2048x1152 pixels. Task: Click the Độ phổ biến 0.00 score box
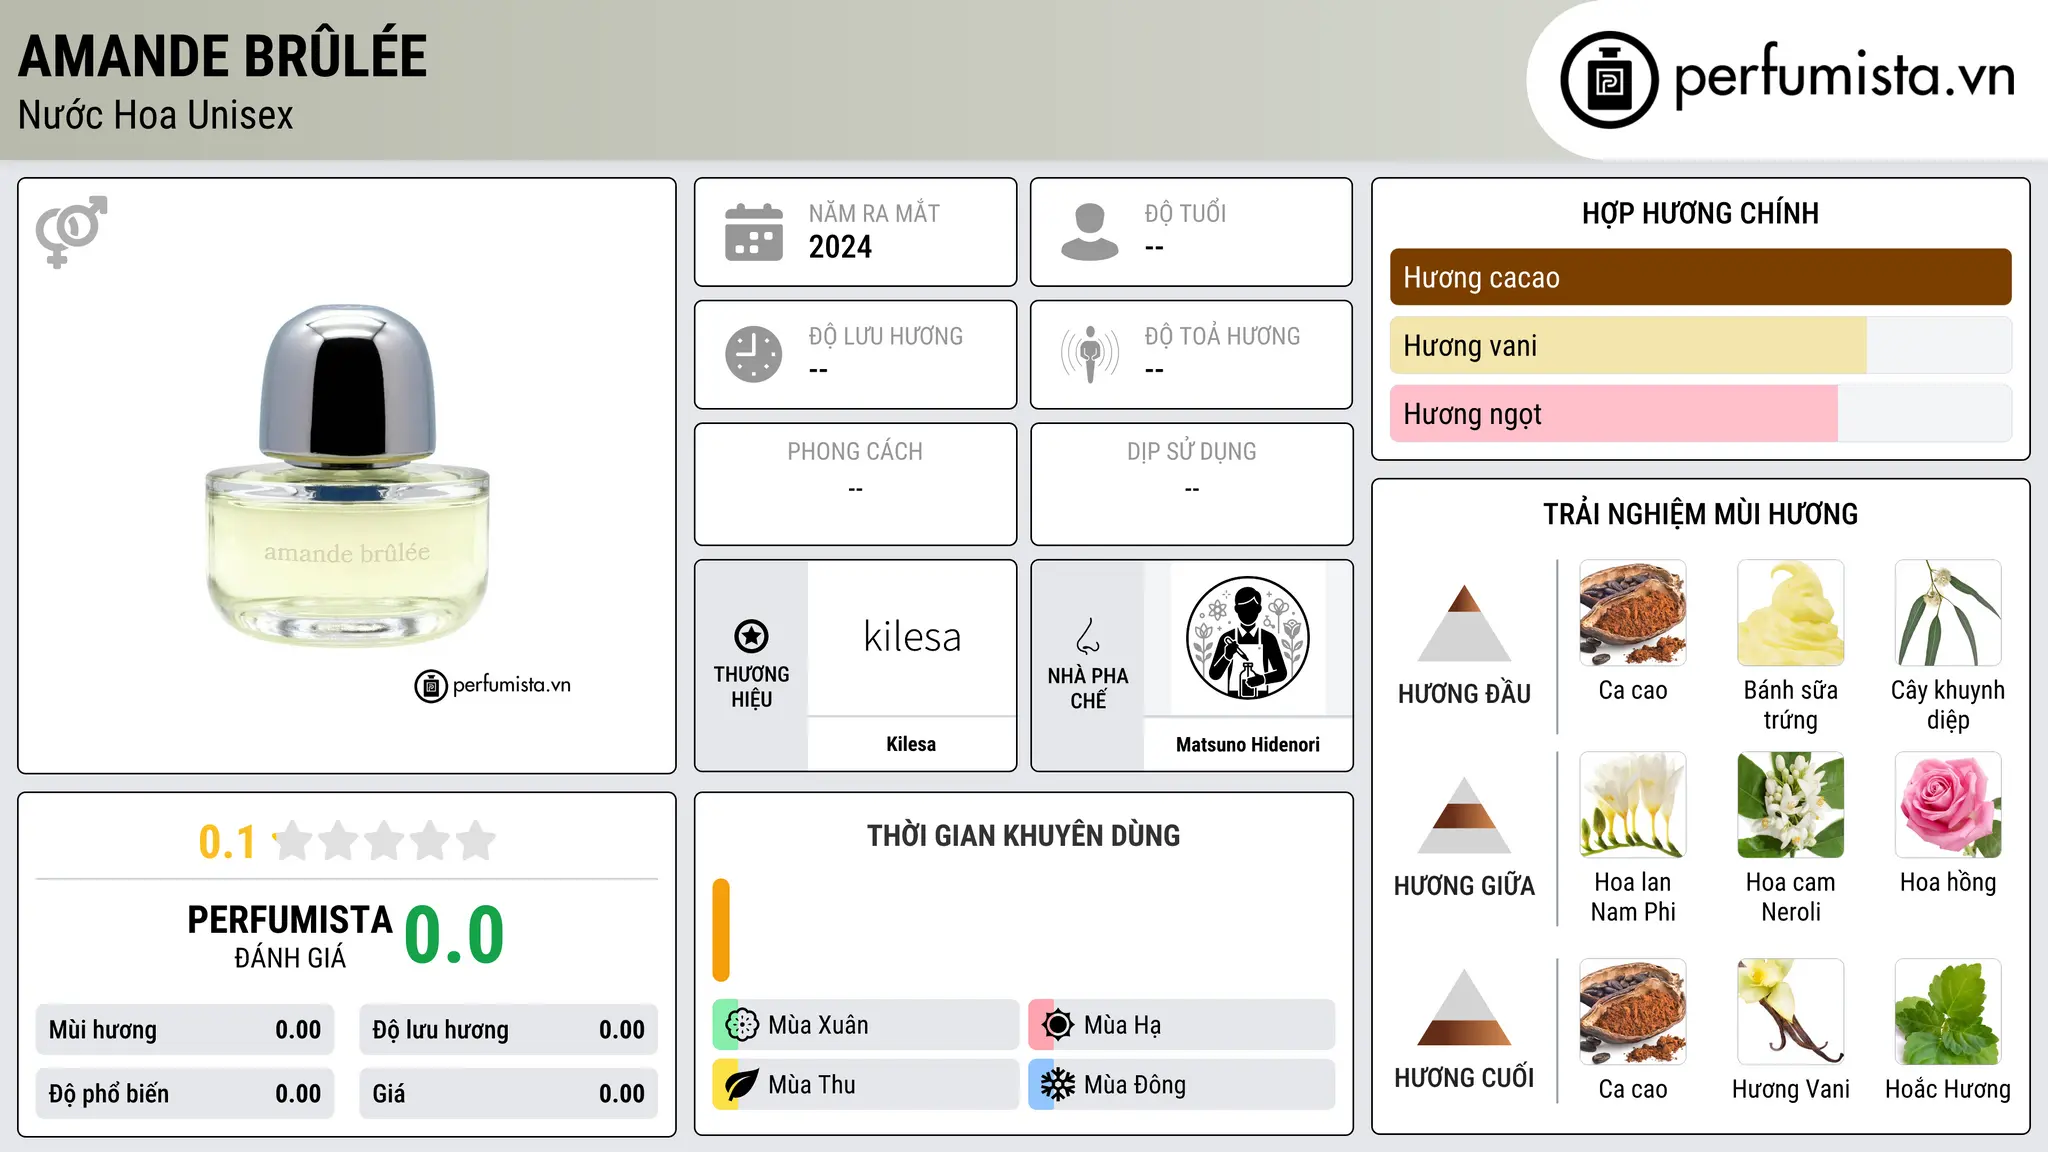tap(185, 1094)
